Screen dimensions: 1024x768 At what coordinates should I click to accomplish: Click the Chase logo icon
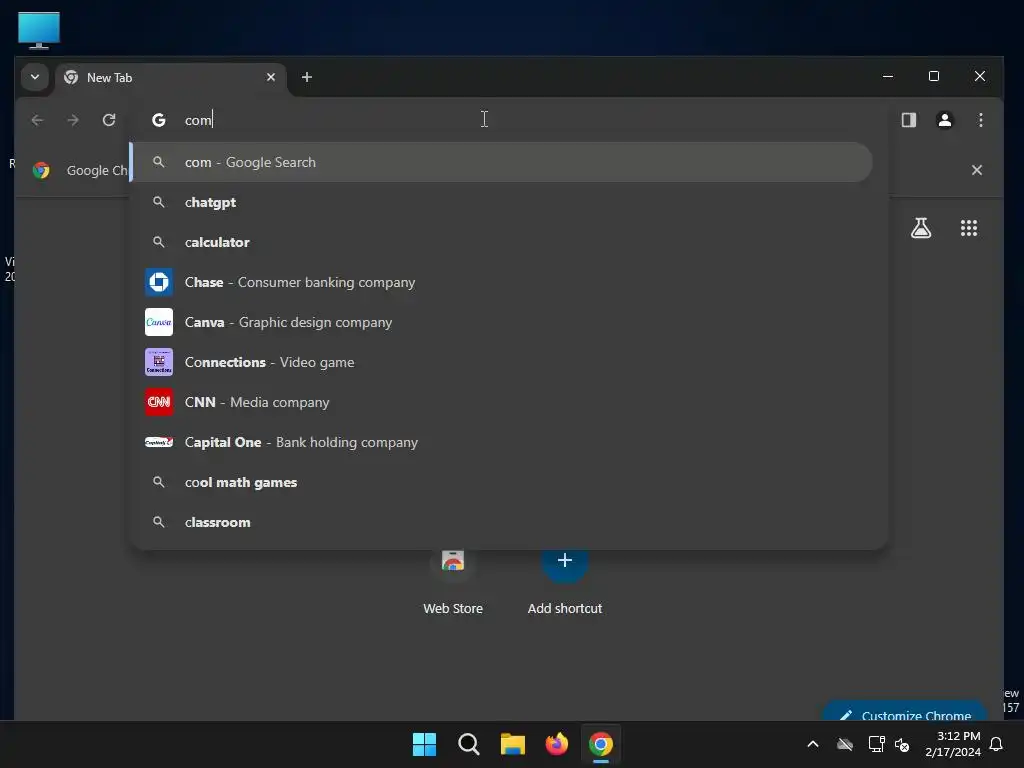coord(159,282)
